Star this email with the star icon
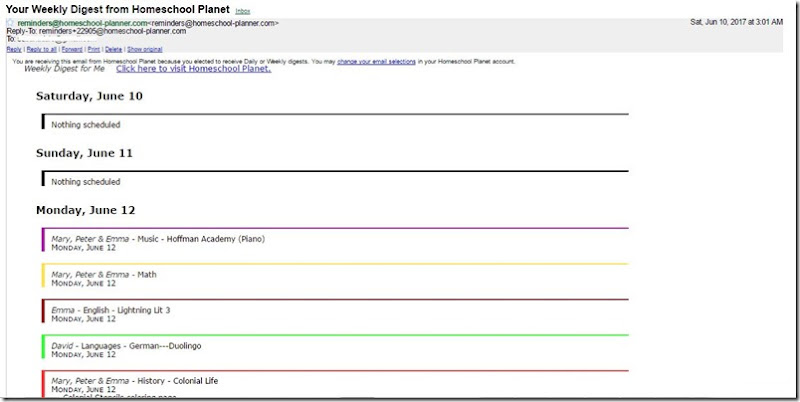This screenshot has height=402, width=800. click(10, 23)
